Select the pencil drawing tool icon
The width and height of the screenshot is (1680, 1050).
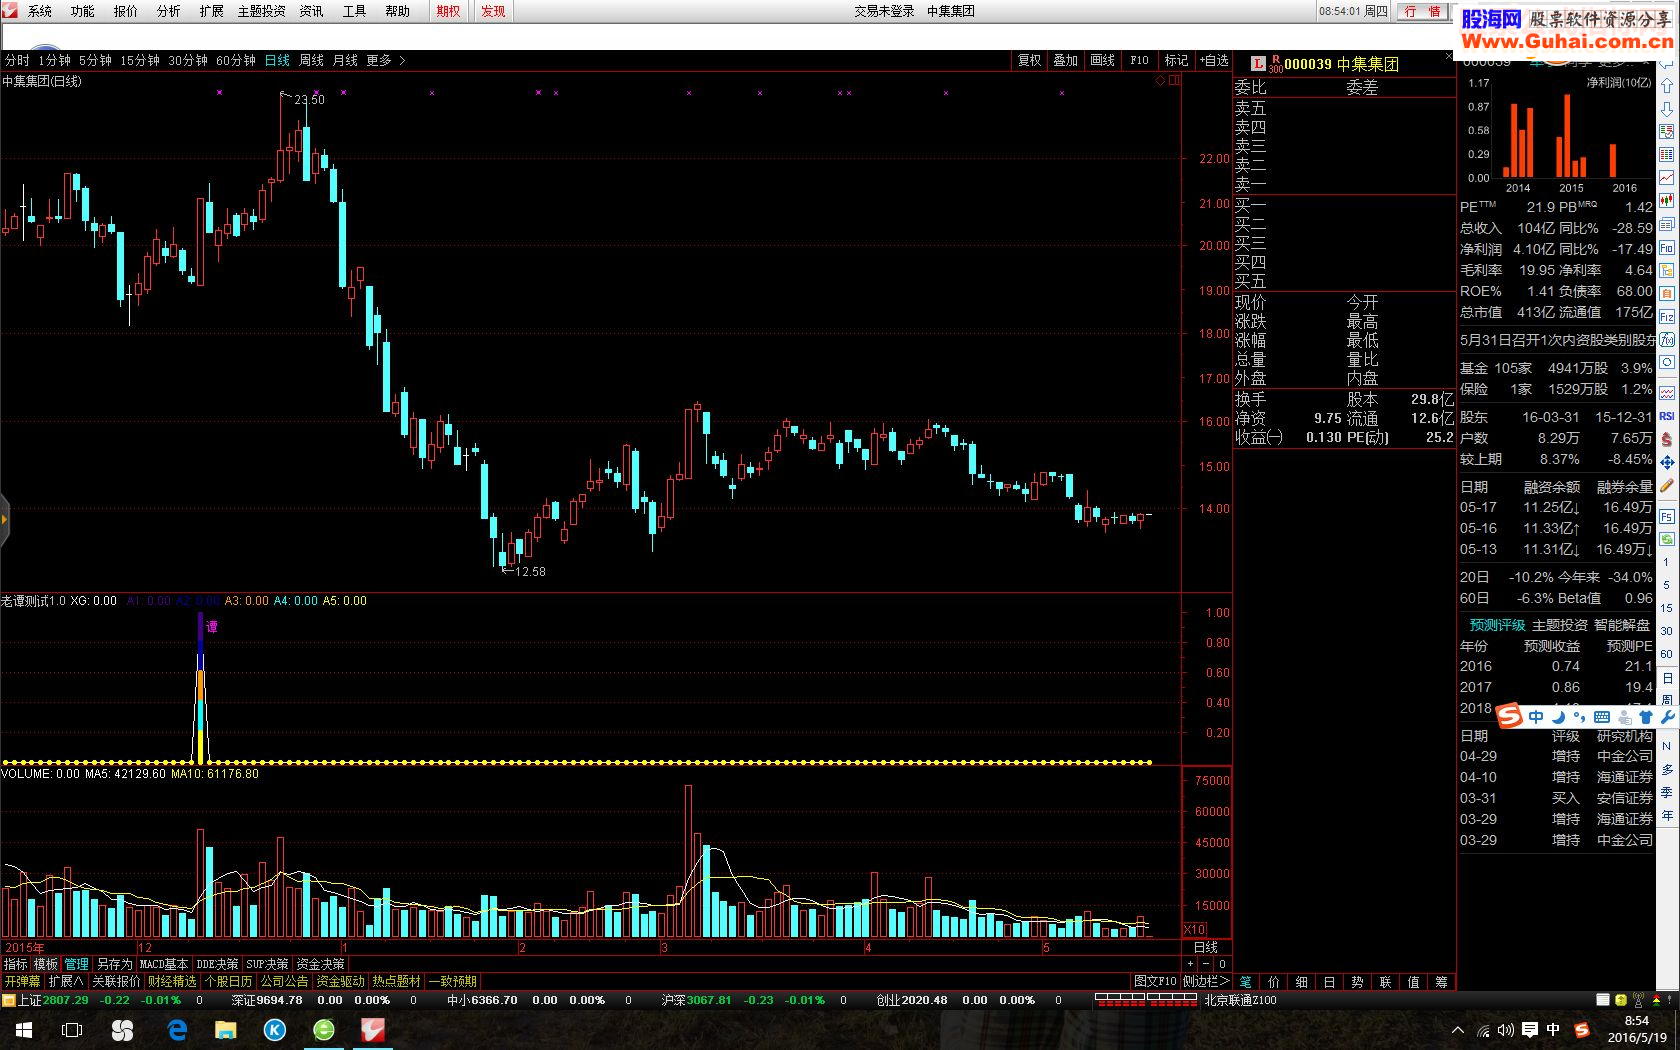1667,486
